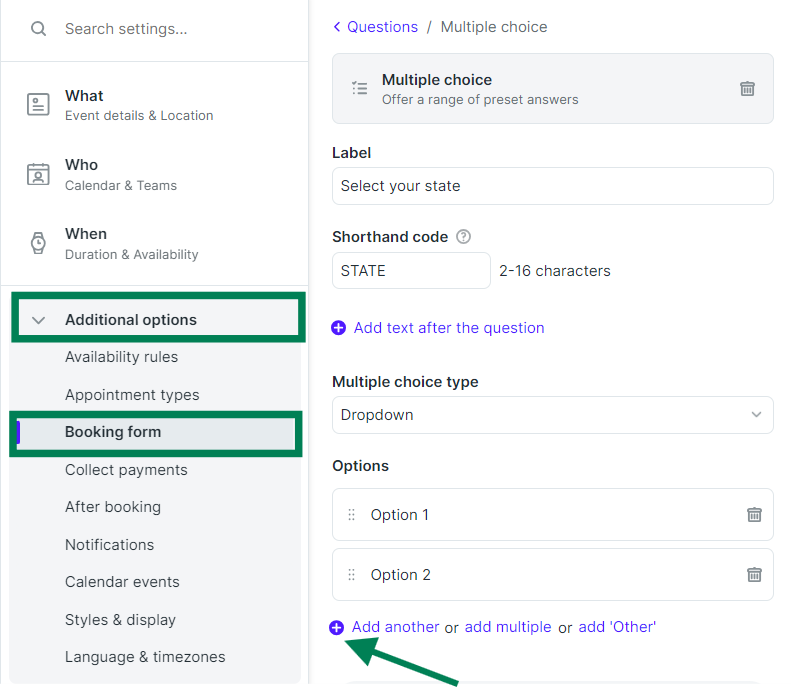Click the add 'Other' link
Image resolution: width=791 pixels, height=688 pixels.
coord(617,627)
